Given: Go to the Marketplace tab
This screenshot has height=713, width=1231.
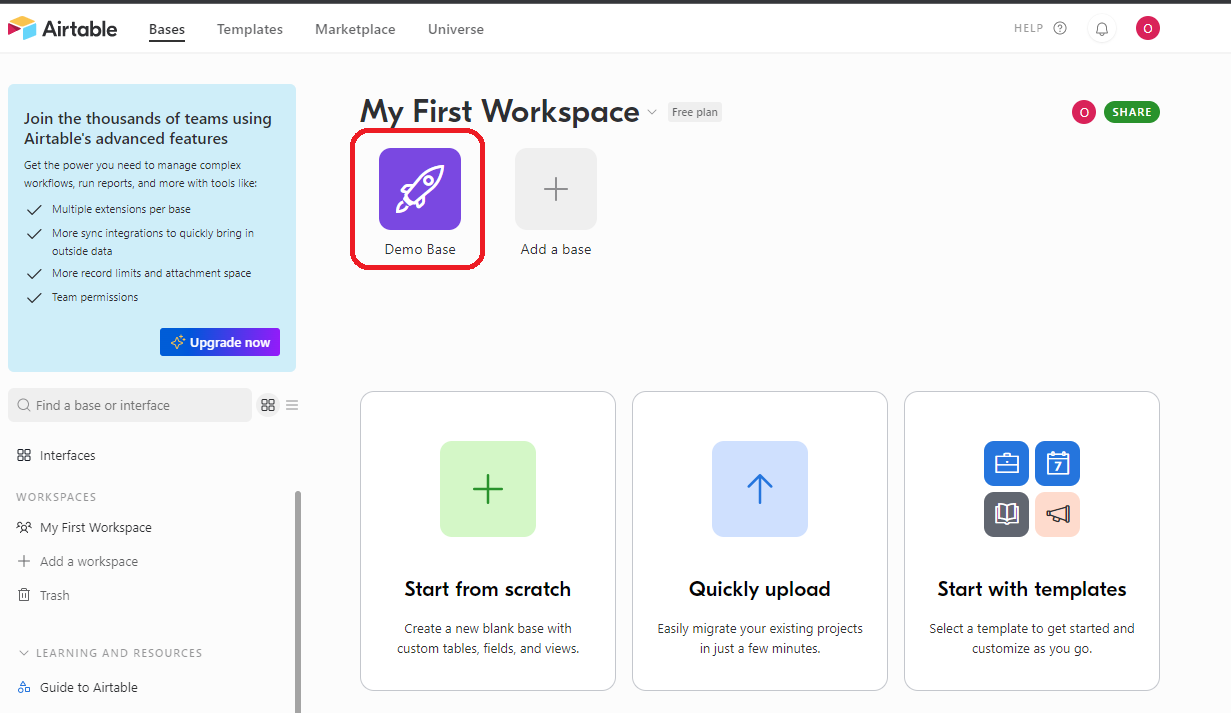Looking at the screenshot, I should tap(355, 29).
